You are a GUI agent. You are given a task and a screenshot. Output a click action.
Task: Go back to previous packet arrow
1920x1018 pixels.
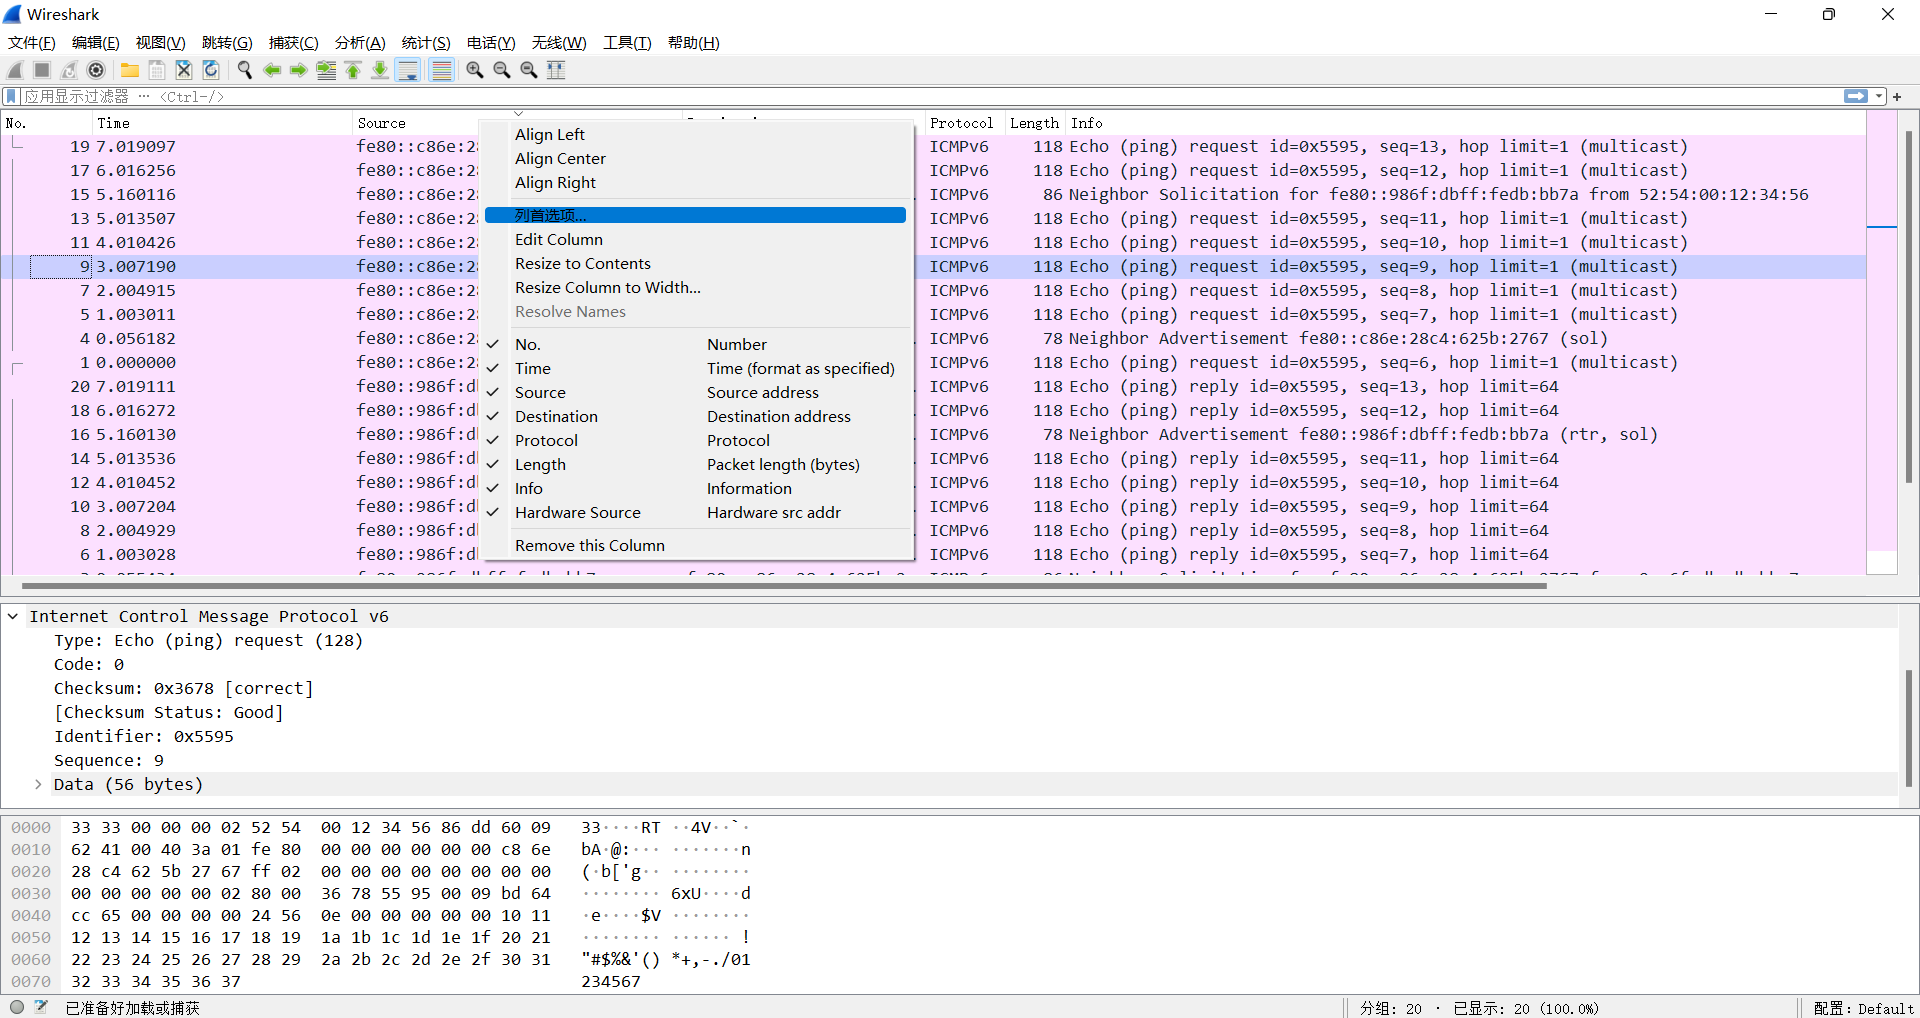[272, 70]
